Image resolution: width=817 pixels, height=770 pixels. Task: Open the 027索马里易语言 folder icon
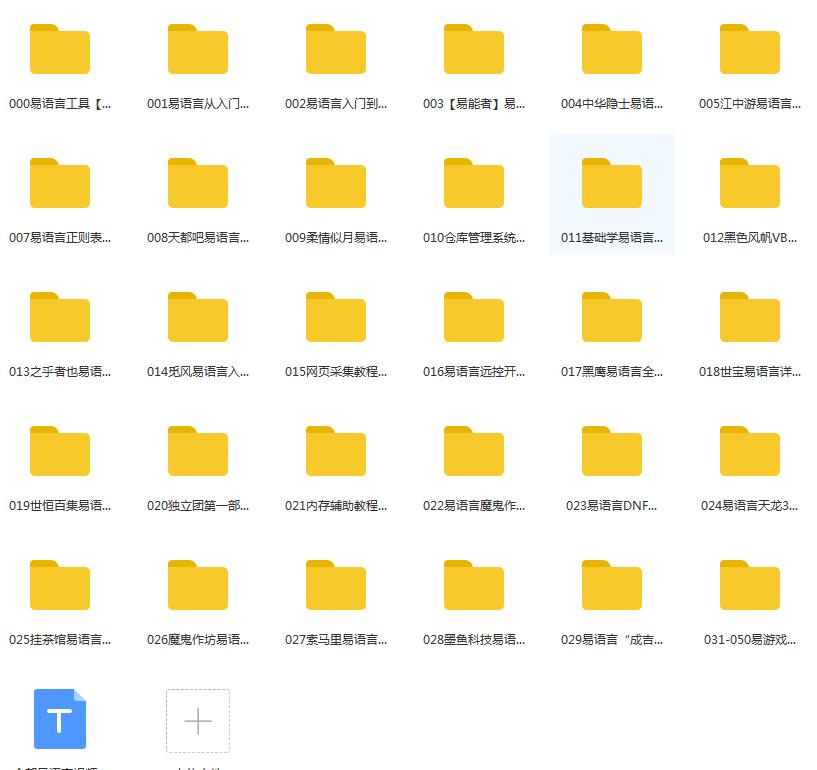point(336,585)
